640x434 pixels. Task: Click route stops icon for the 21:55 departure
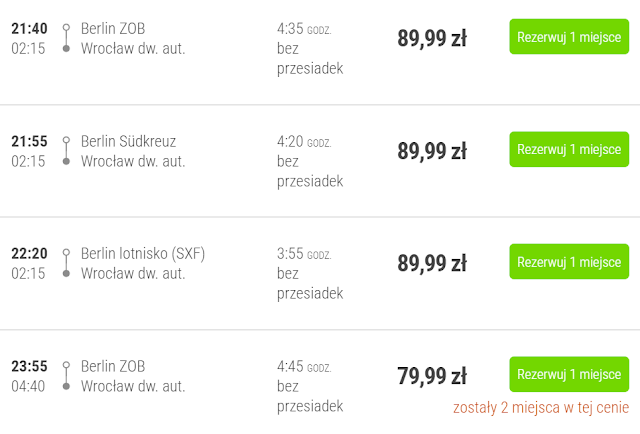pyautogui.click(x=66, y=151)
